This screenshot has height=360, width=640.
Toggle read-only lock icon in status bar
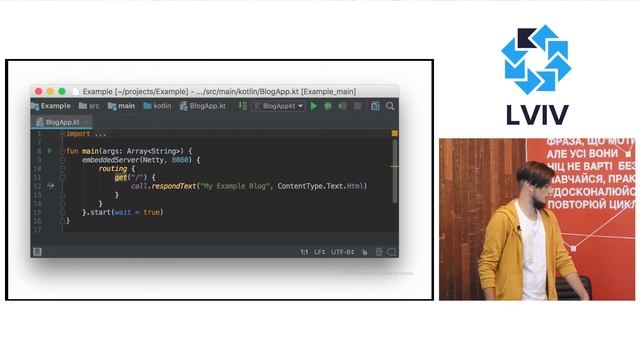click(x=364, y=252)
